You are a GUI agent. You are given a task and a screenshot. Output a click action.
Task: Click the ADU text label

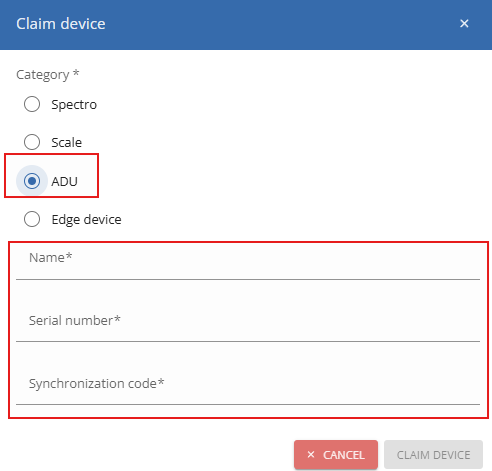coord(64,181)
